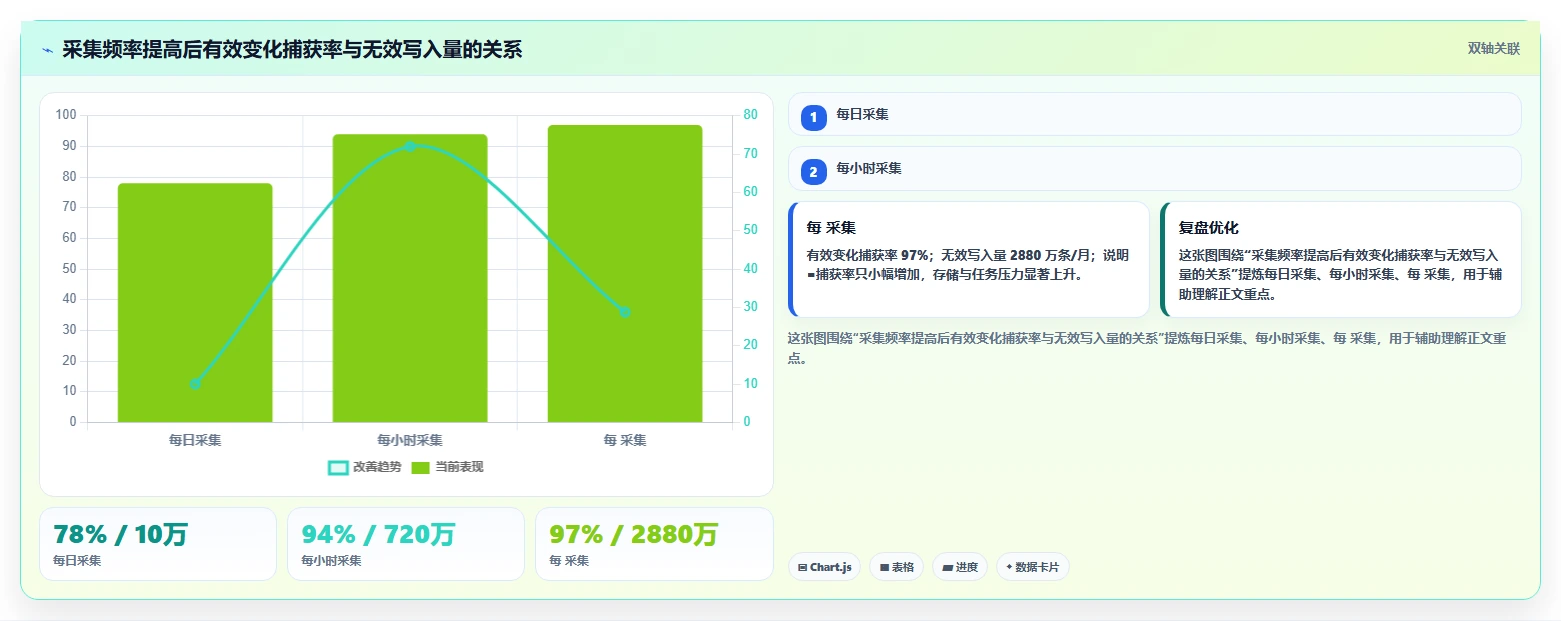The height and width of the screenshot is (621, 1561).
Task: Click the 数据卡片 tag
Action: [1033, 567]
